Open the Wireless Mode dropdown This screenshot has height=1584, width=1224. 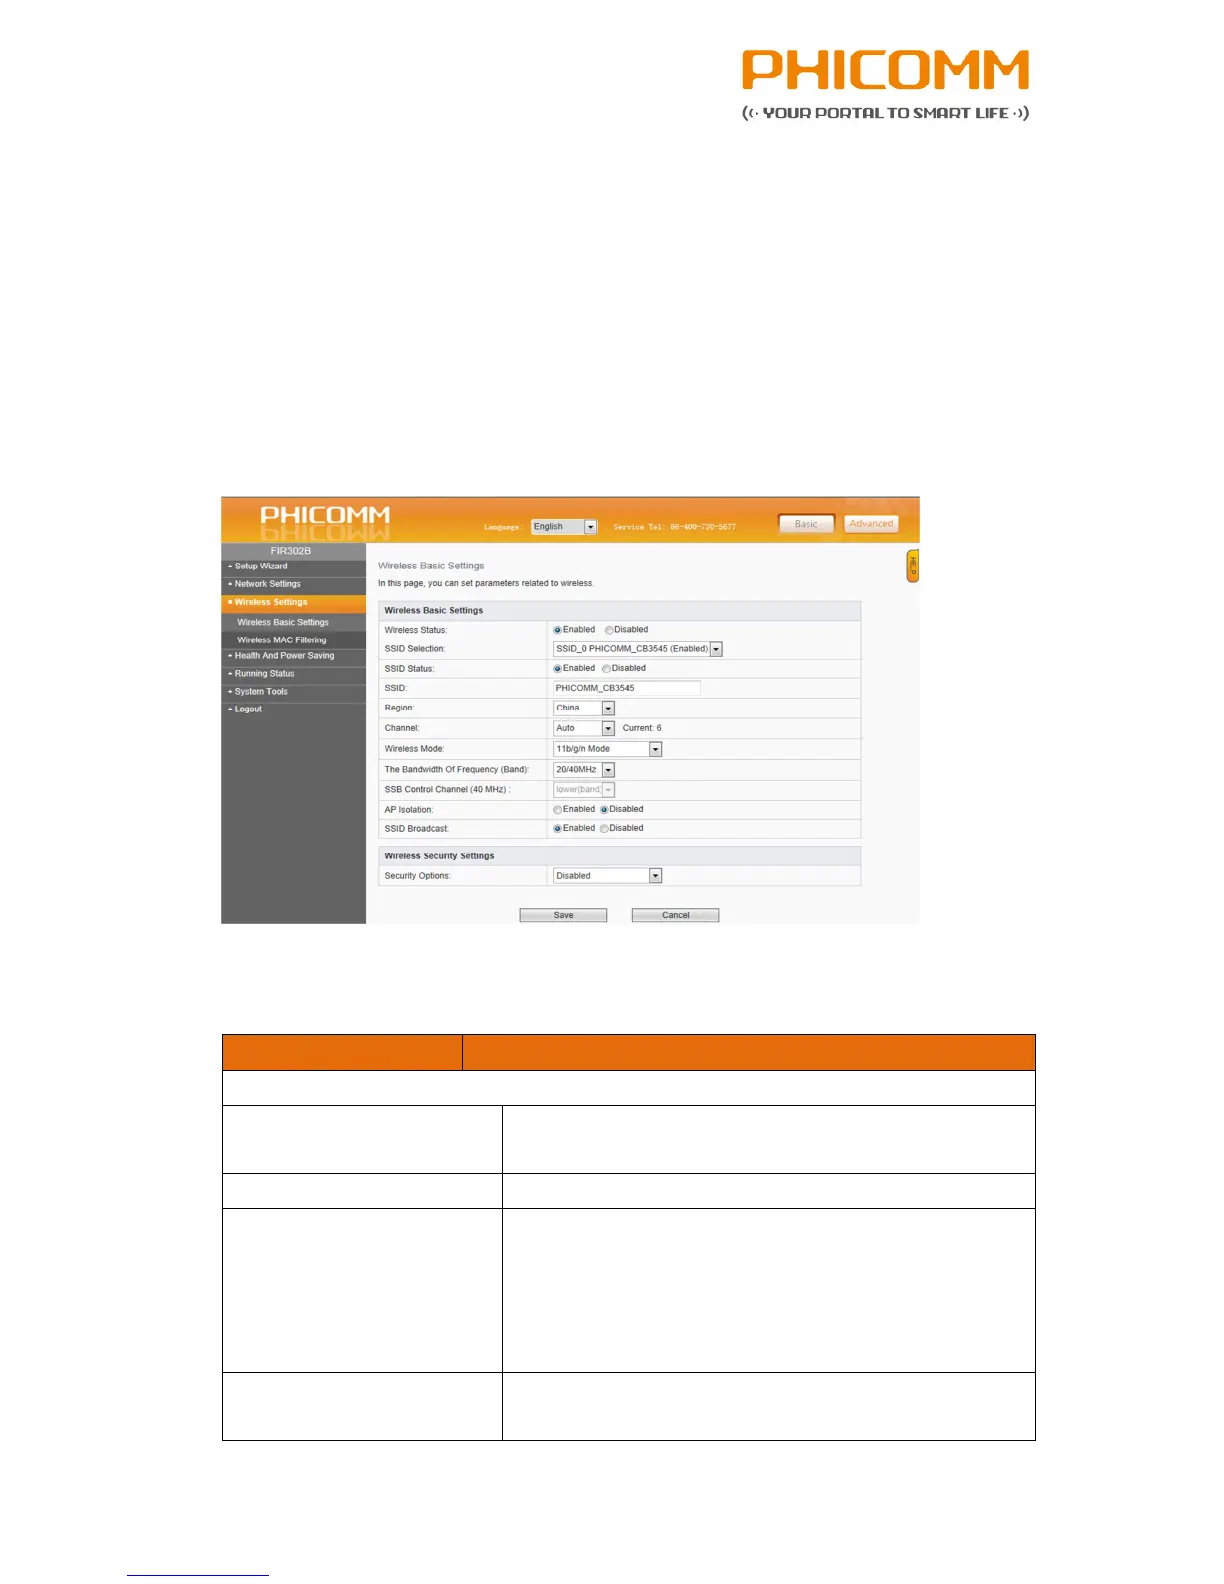point(607,749)
